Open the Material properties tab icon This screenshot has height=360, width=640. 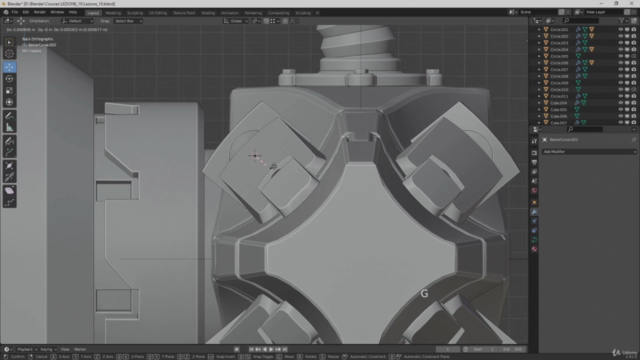534,249
